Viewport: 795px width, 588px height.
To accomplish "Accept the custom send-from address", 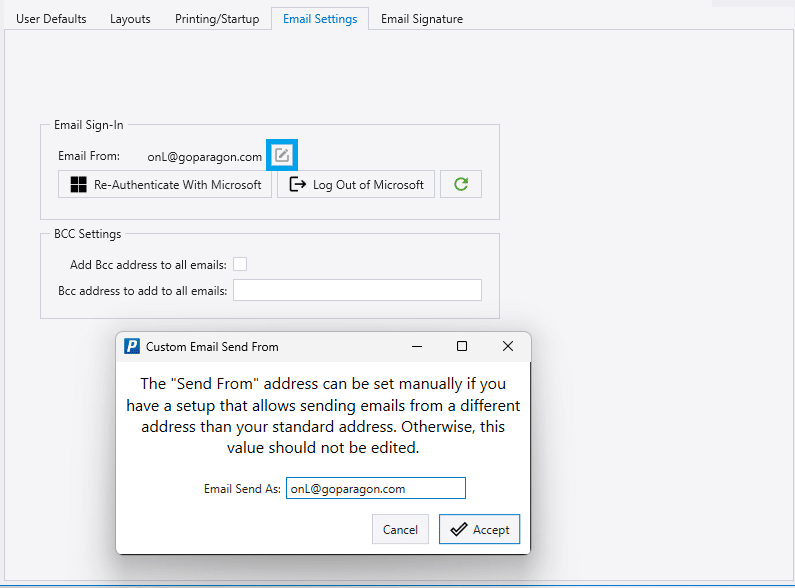I will (x=479, y=529).
